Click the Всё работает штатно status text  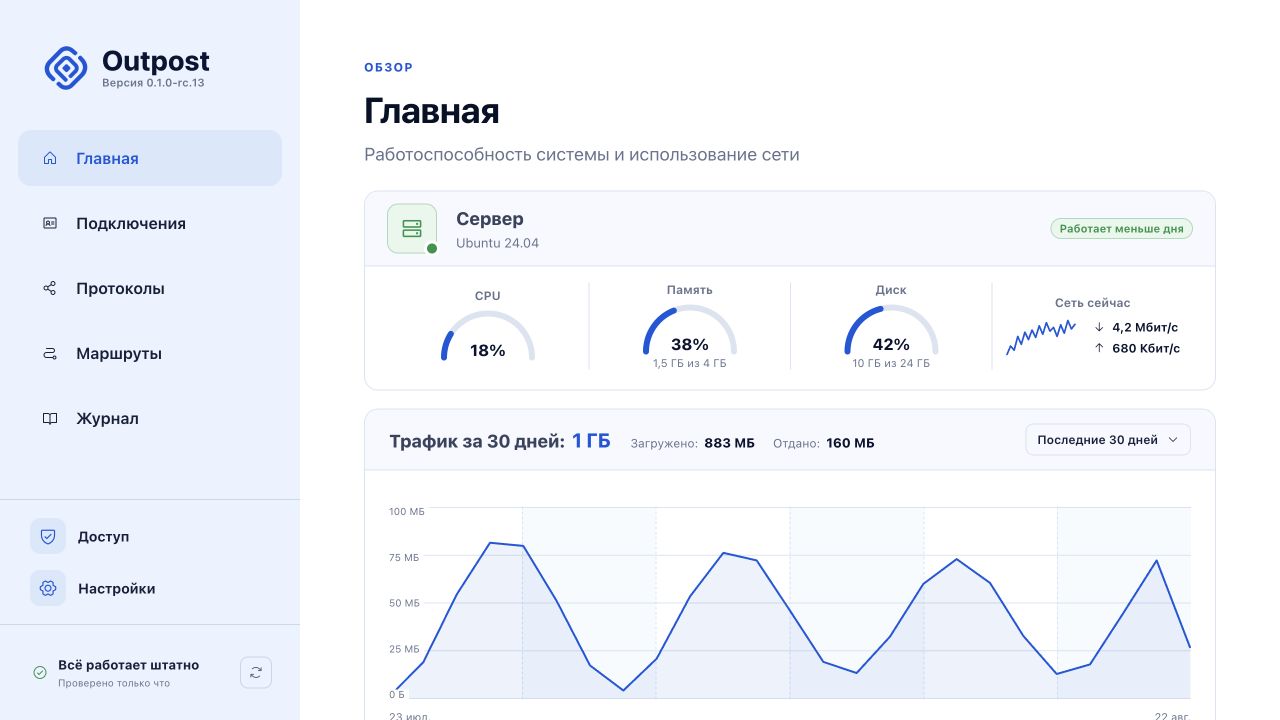(x=128, y=665)
